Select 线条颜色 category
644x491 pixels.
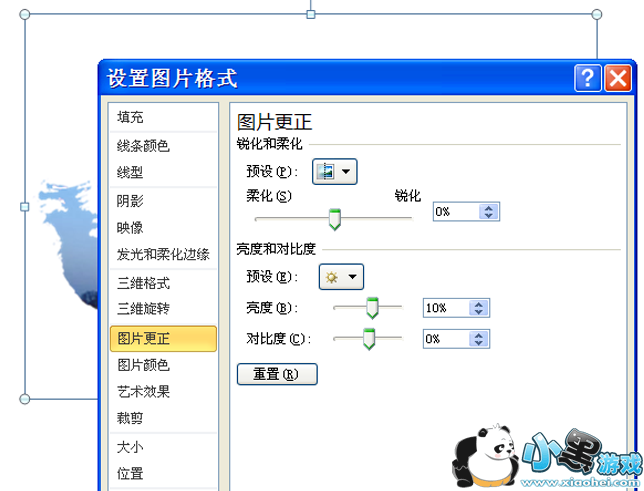tap(163, 145)
